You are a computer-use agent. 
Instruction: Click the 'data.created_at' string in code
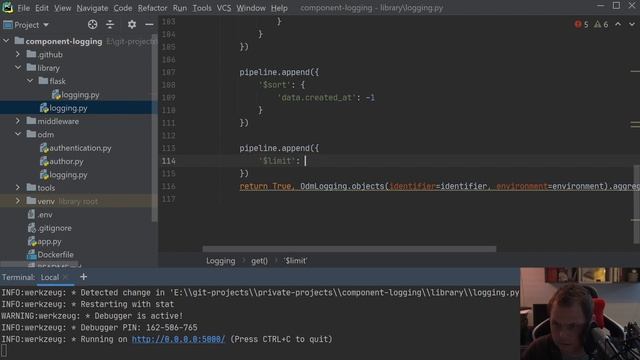tap(316, 98)
